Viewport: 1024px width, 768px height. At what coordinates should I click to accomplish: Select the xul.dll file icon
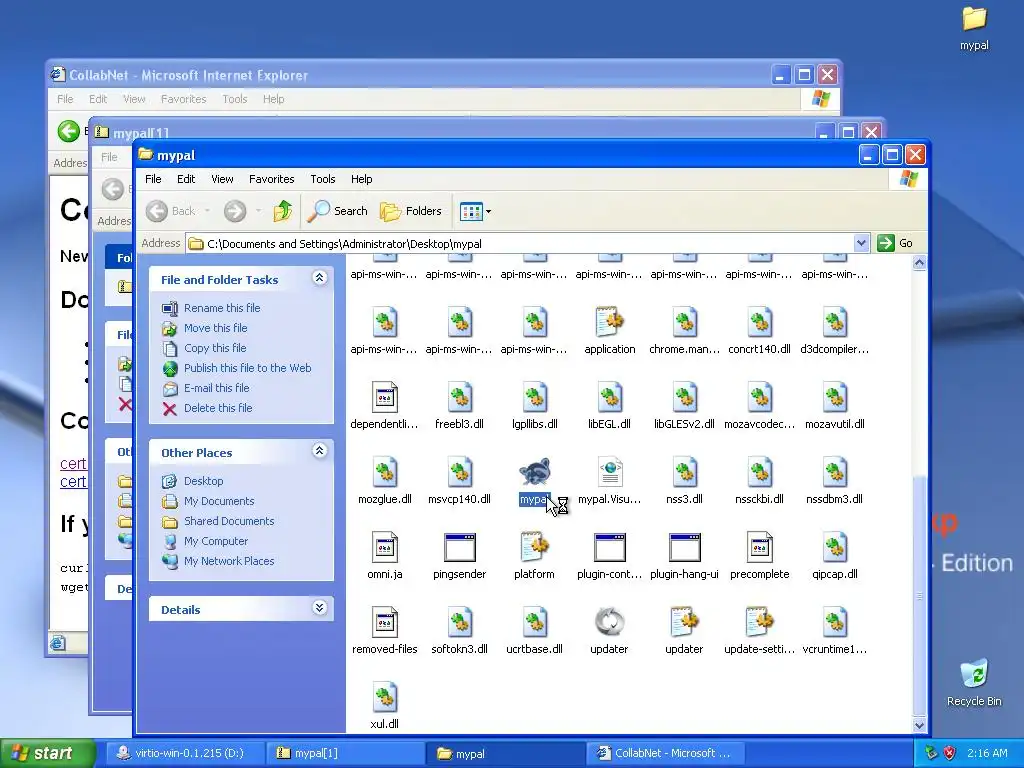click(x=385, y=697)
